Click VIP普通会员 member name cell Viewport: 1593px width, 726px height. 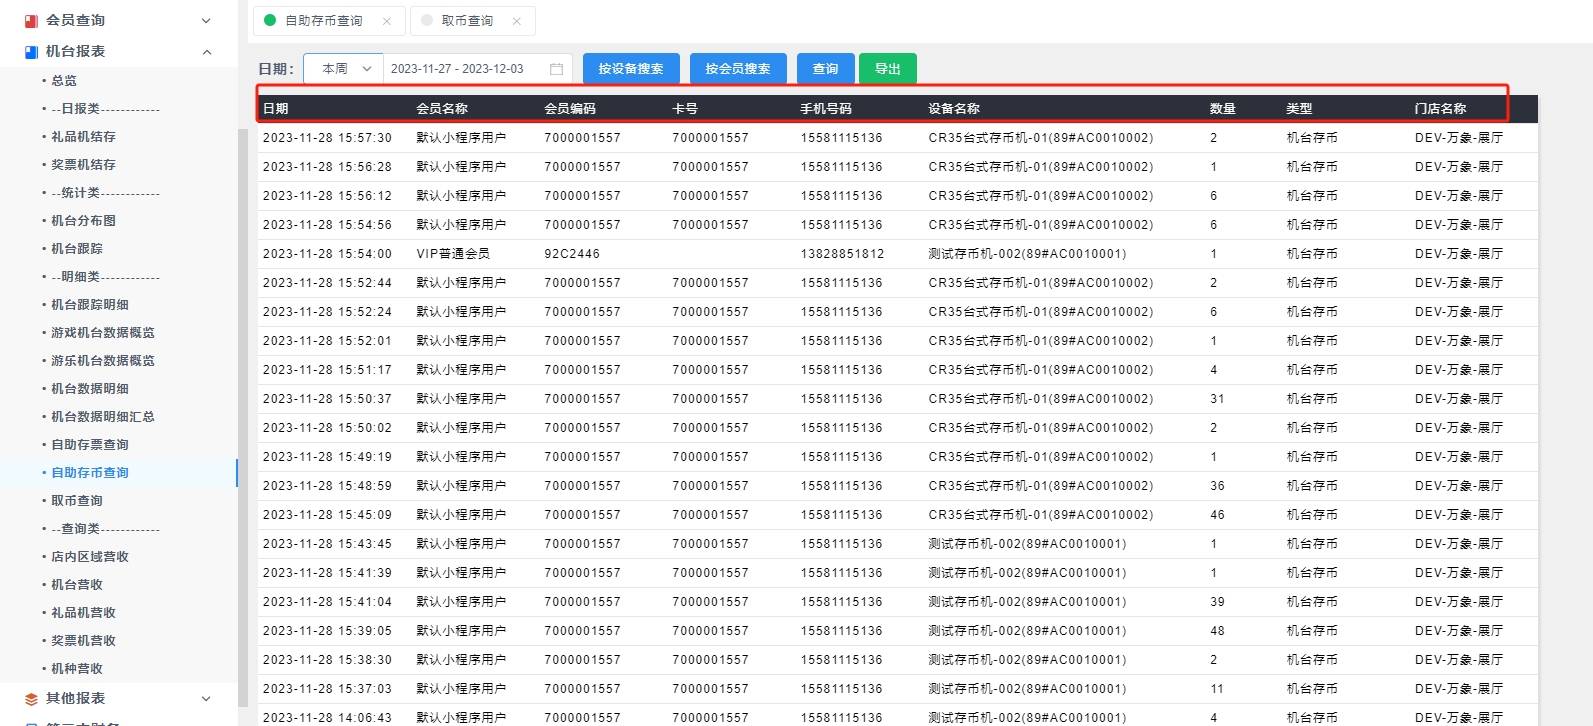coord(453,254)
